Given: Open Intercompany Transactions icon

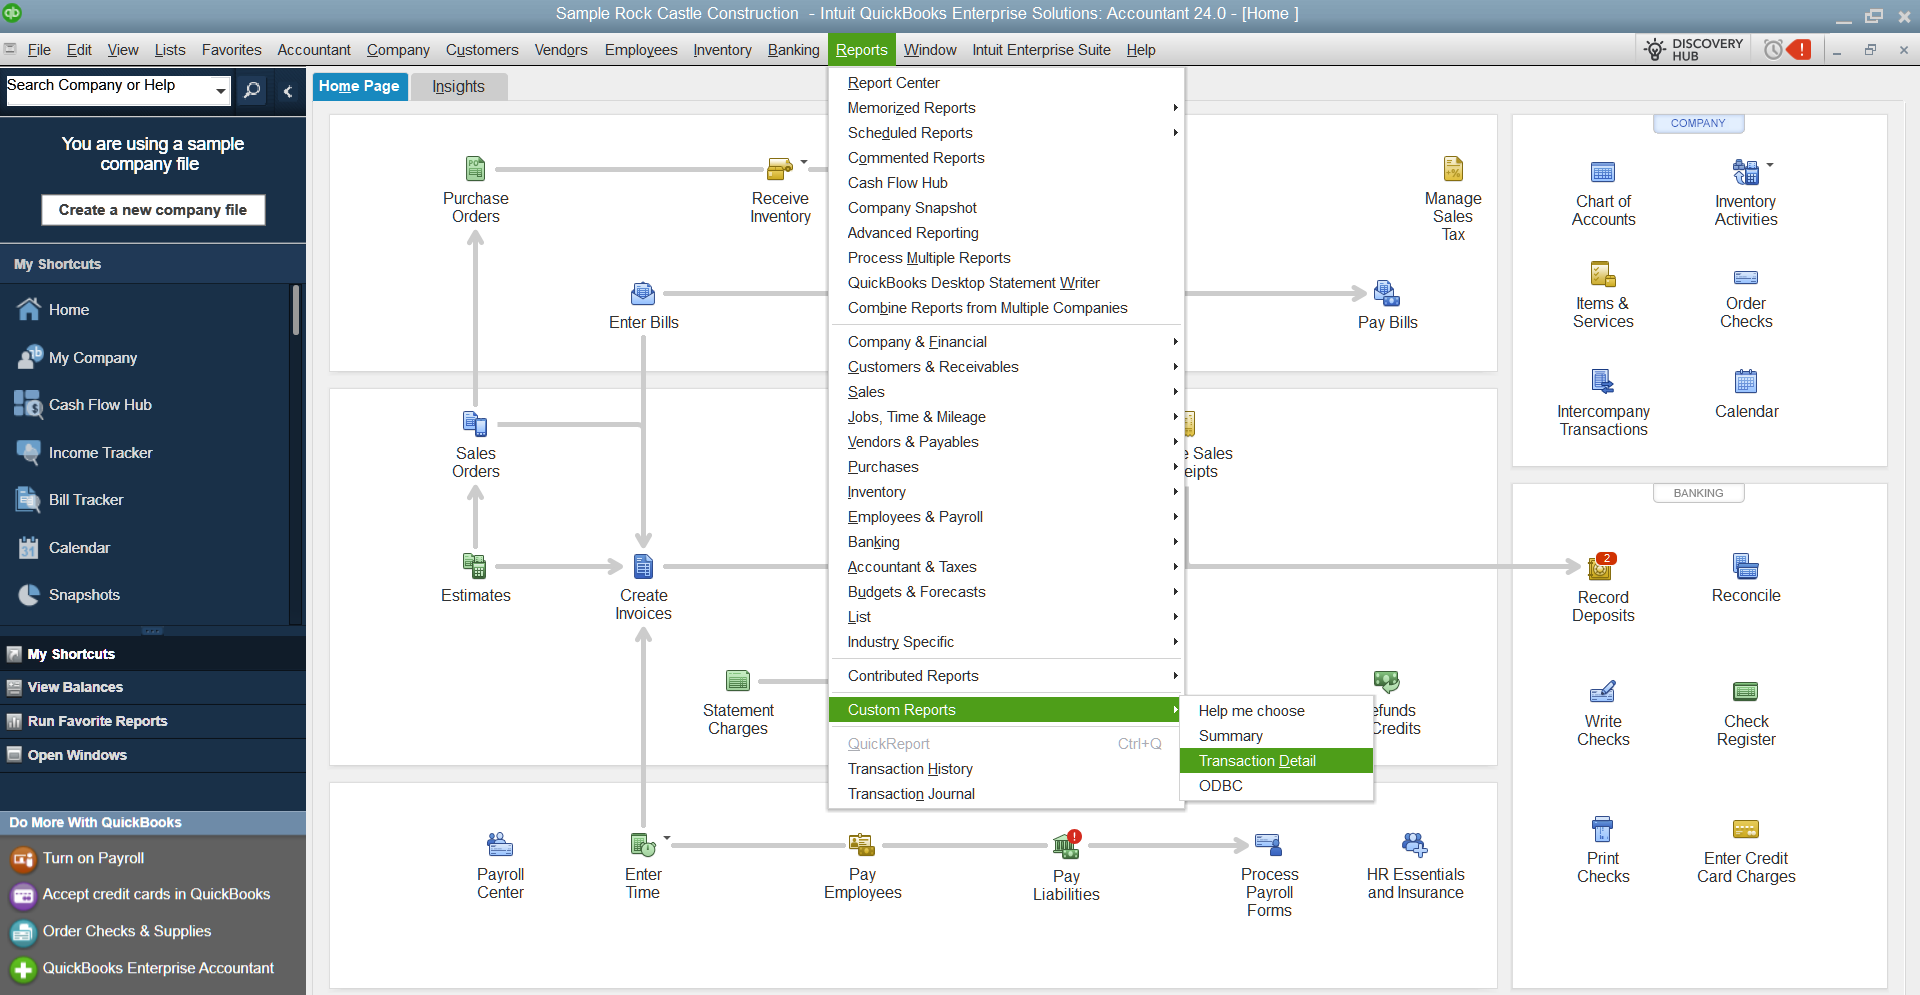Looking at the screenshot, I should 1603,381.
